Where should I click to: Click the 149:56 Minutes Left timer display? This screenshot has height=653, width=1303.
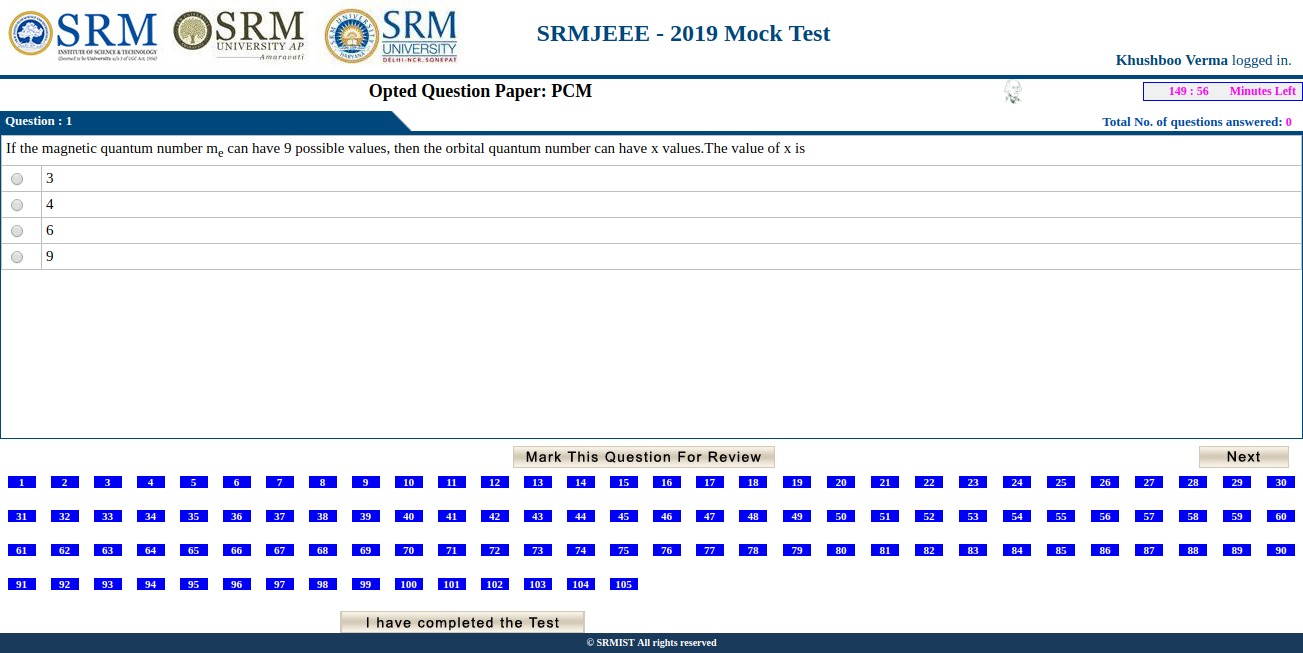pyautogui.click(x=1221, y=91)
